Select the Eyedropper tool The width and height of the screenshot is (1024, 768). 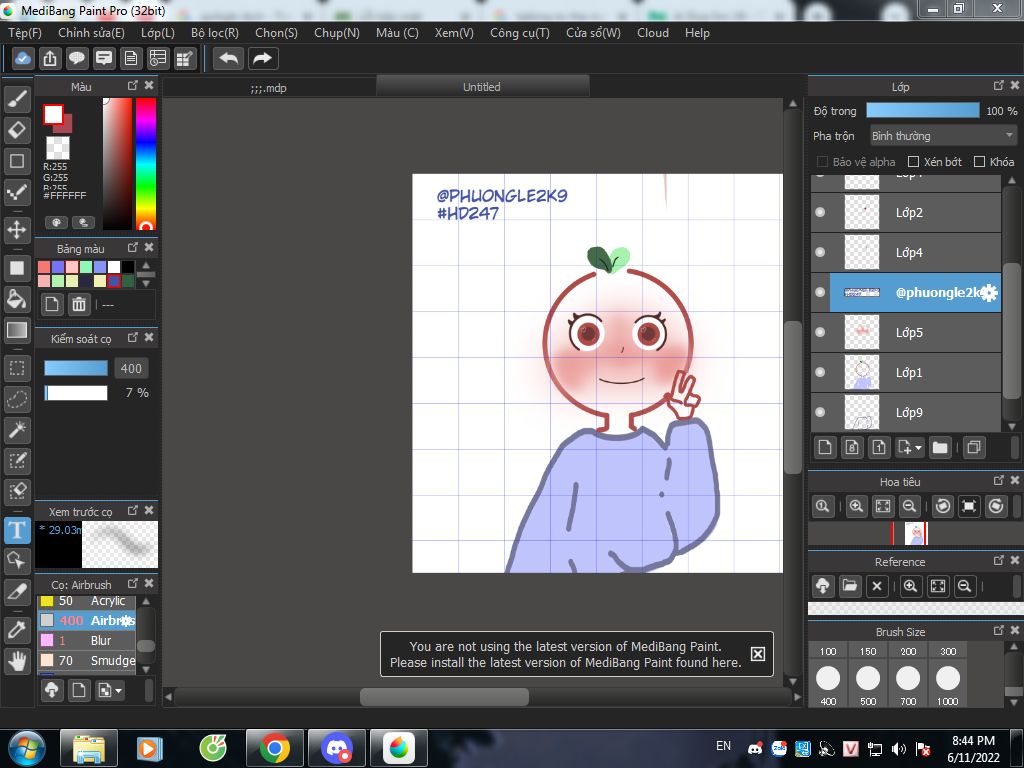[17, 630]
